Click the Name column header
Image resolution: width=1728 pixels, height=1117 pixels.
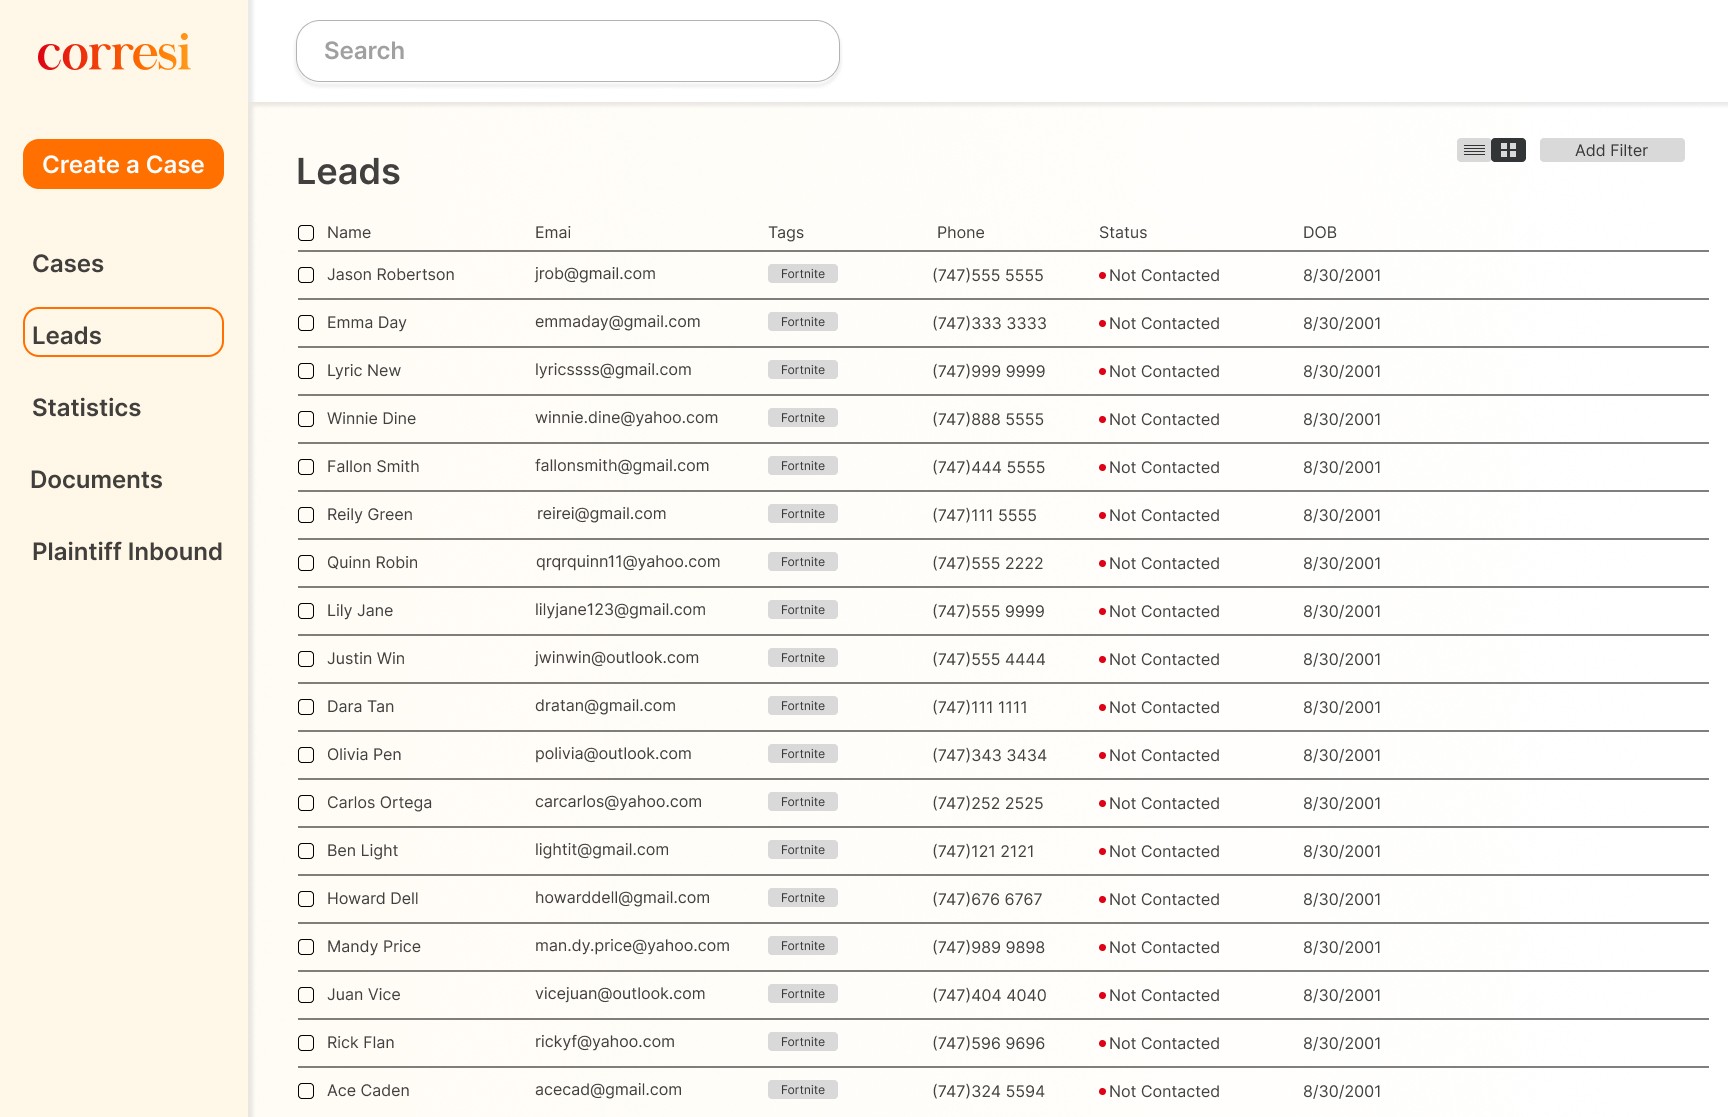pos(349,233)
